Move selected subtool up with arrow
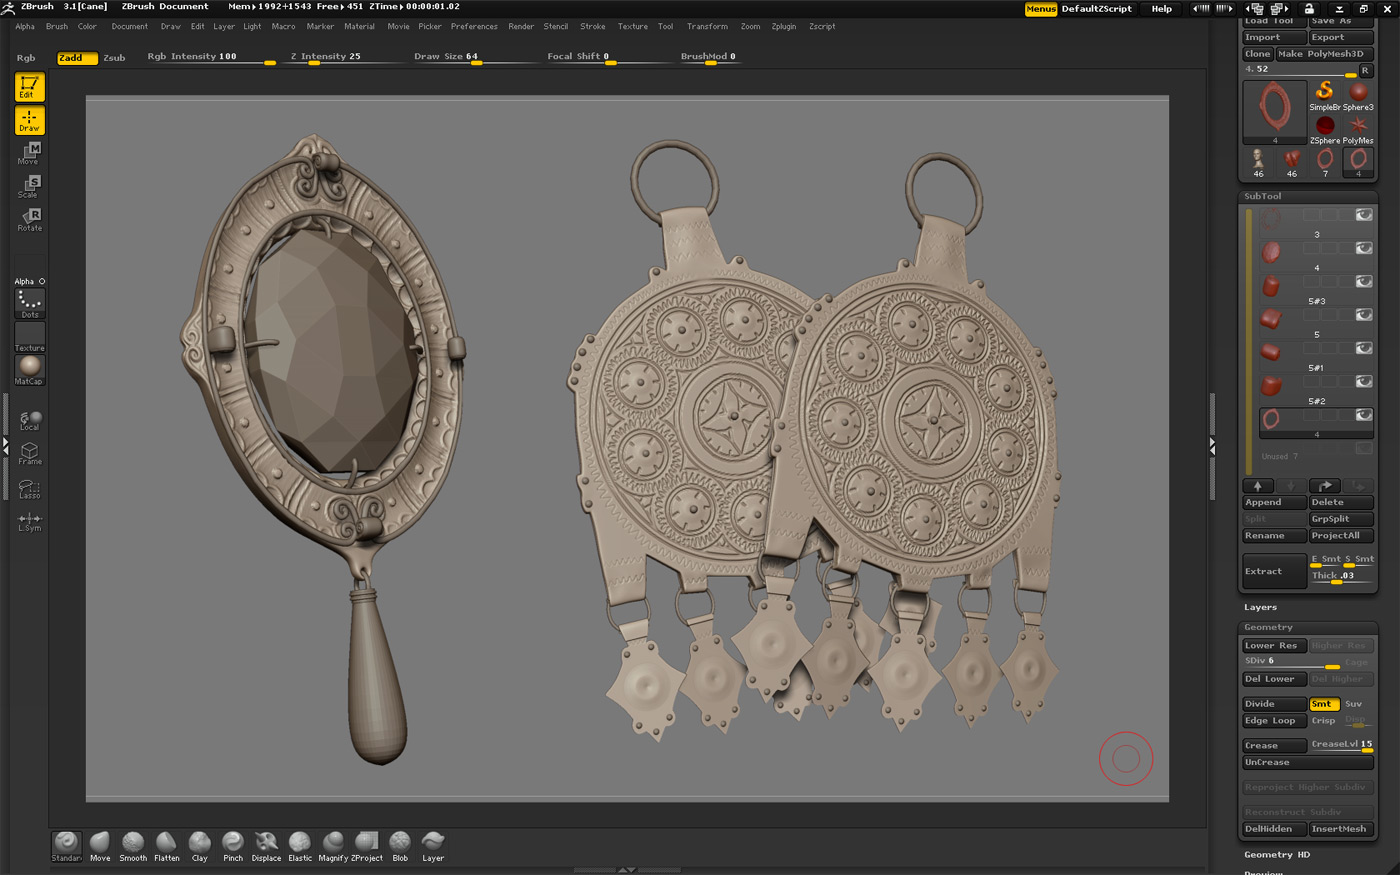1400x875 pixels. tap(1258, 486)
